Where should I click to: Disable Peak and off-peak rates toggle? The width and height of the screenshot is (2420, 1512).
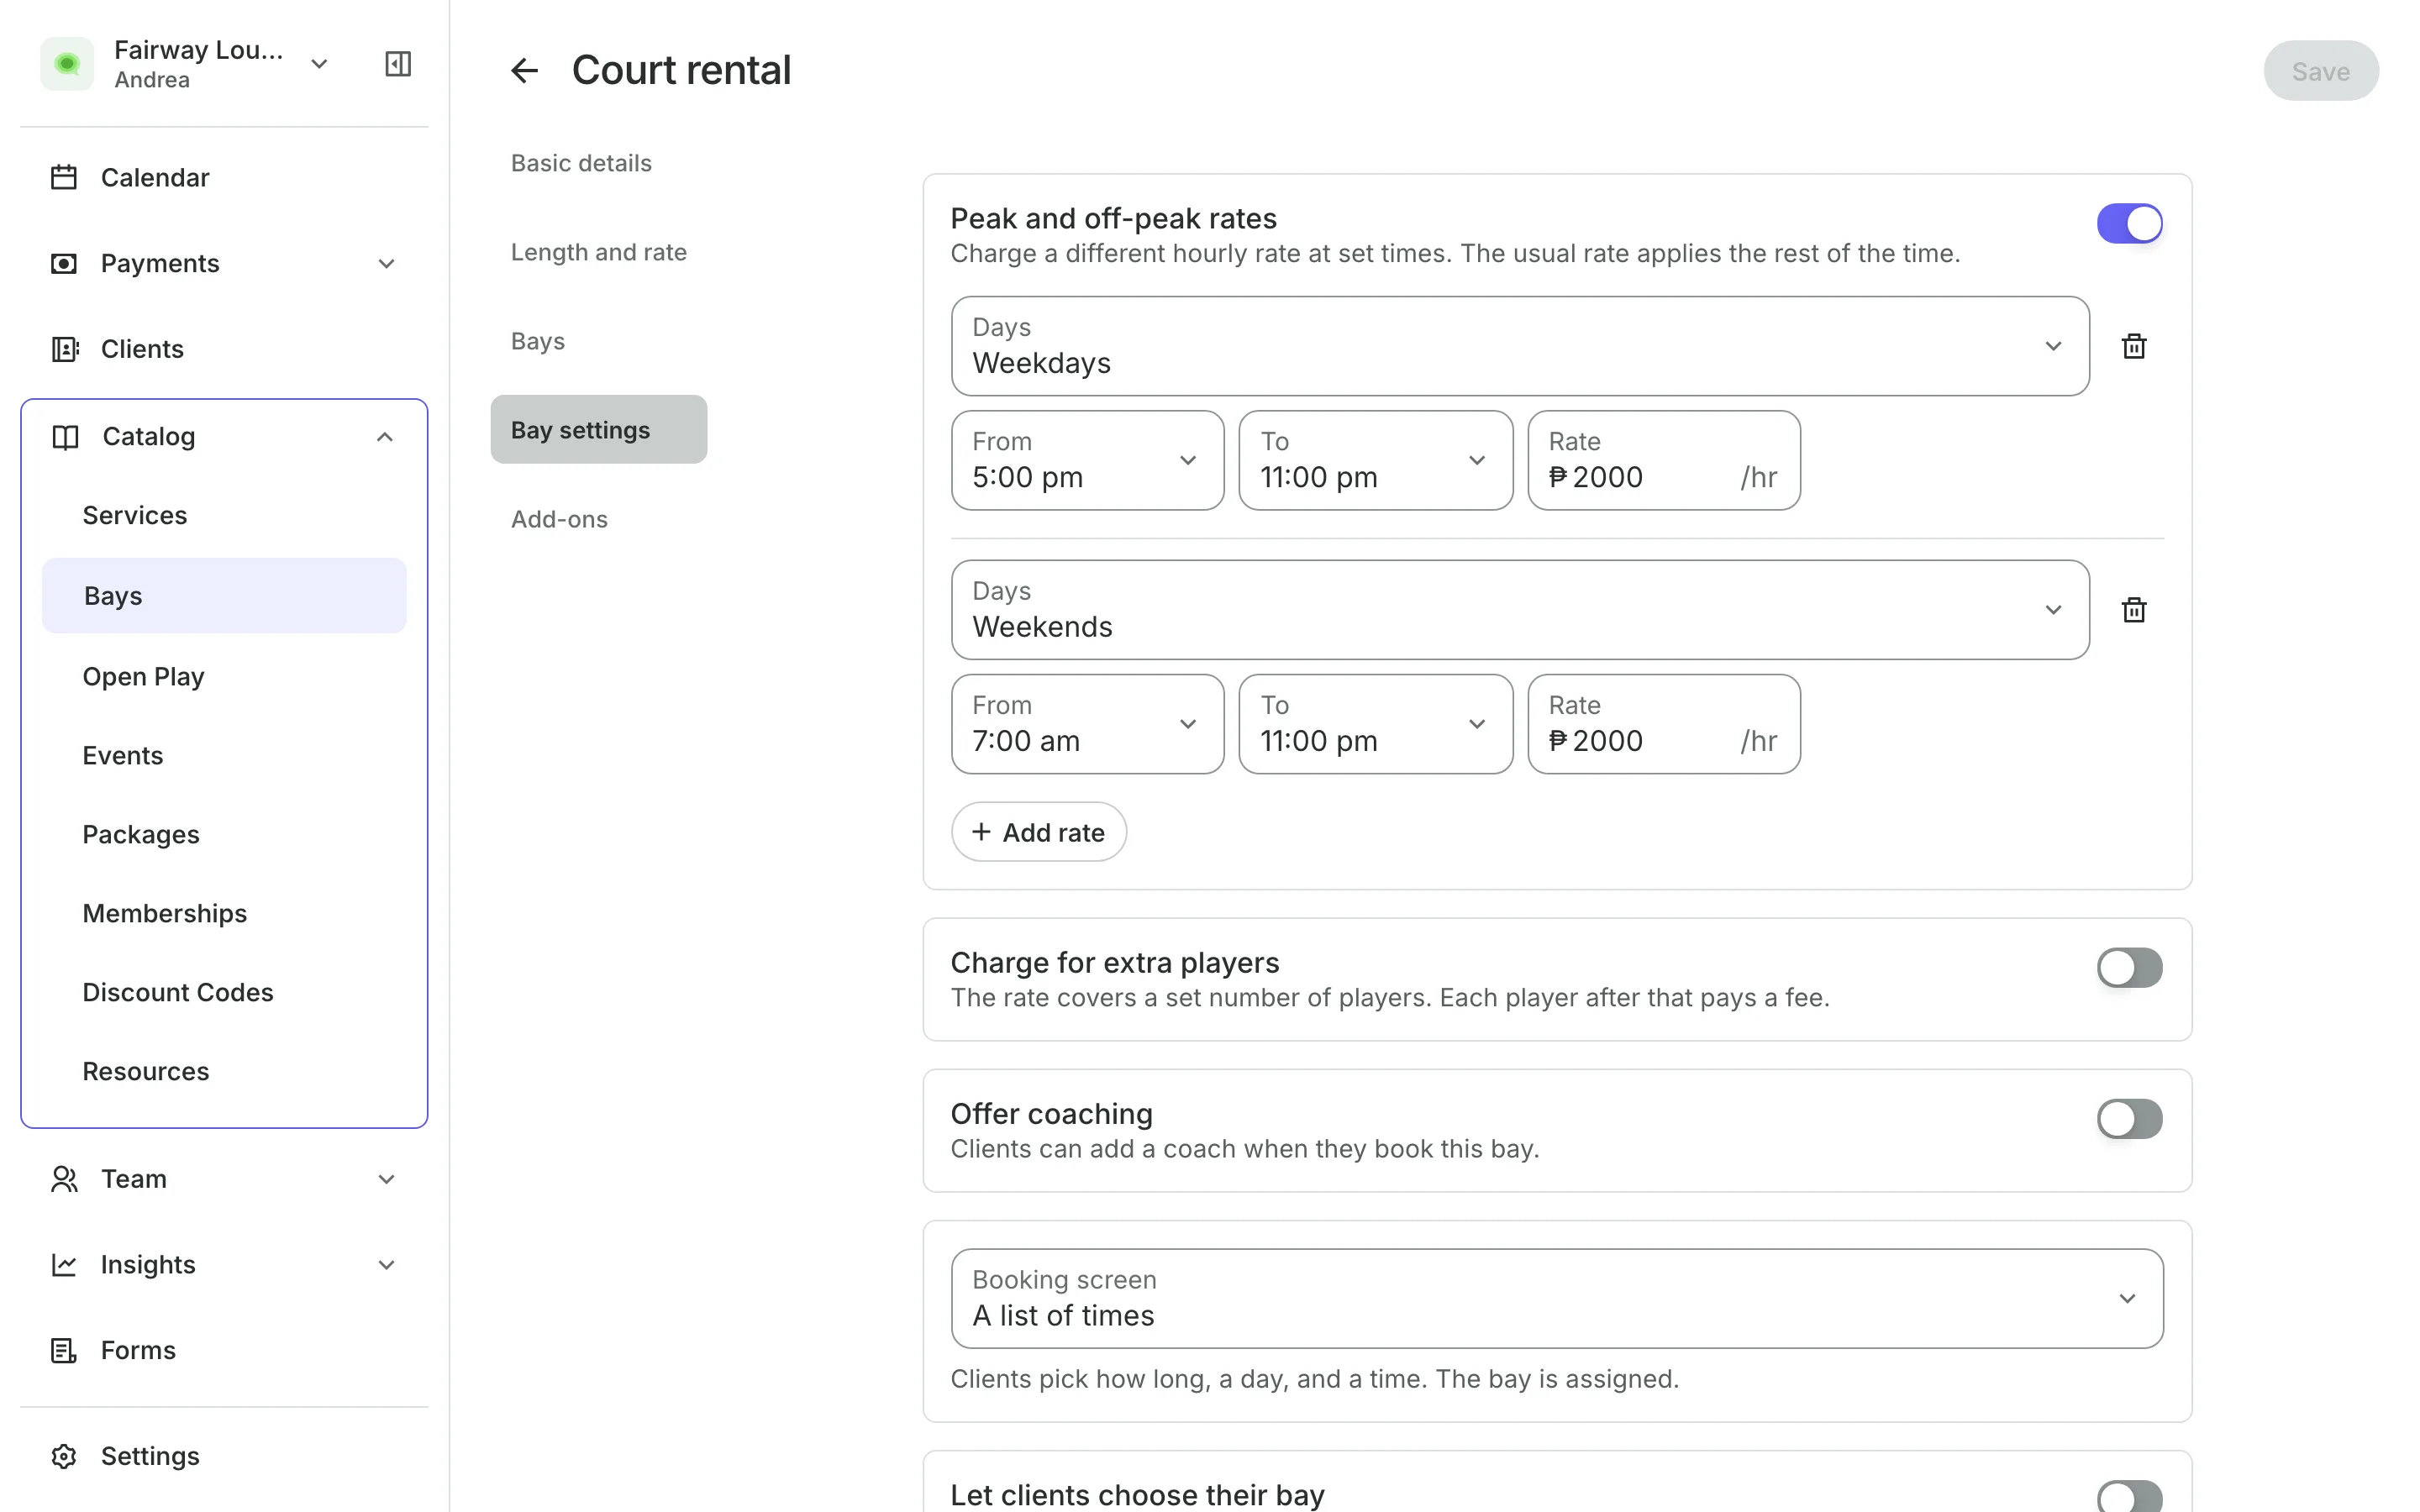tap(2129, 223)
